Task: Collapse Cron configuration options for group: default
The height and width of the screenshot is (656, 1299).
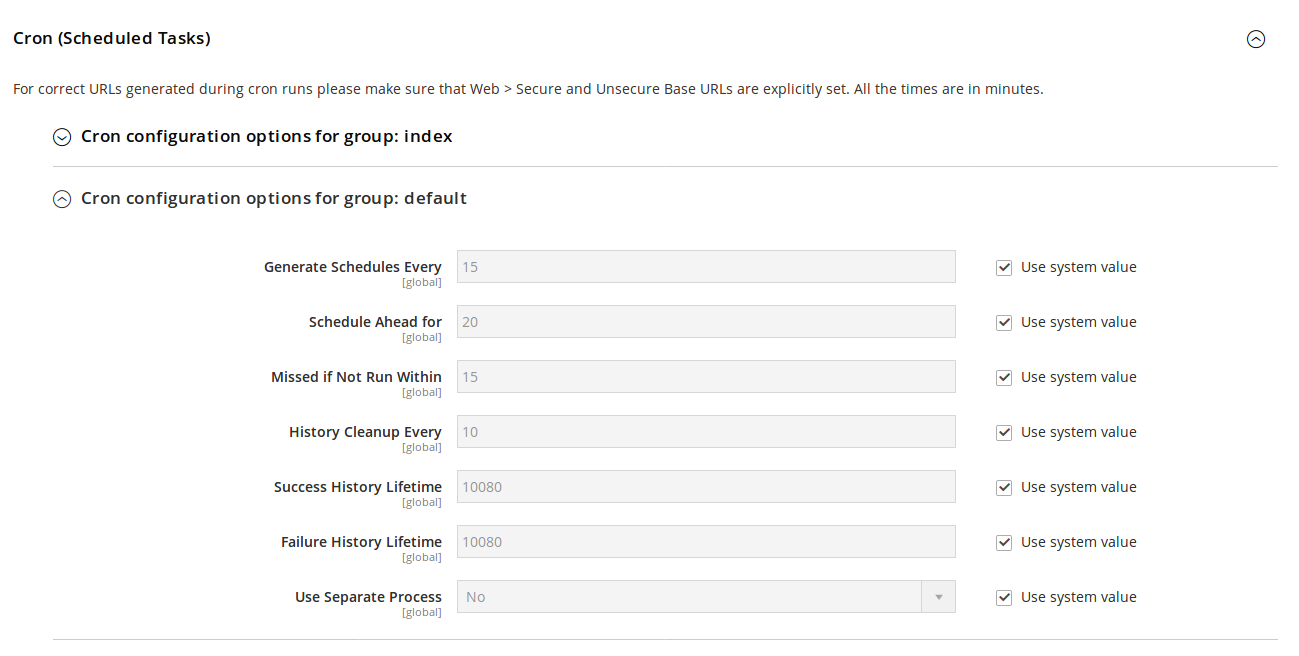Action: tap(273, 198)
